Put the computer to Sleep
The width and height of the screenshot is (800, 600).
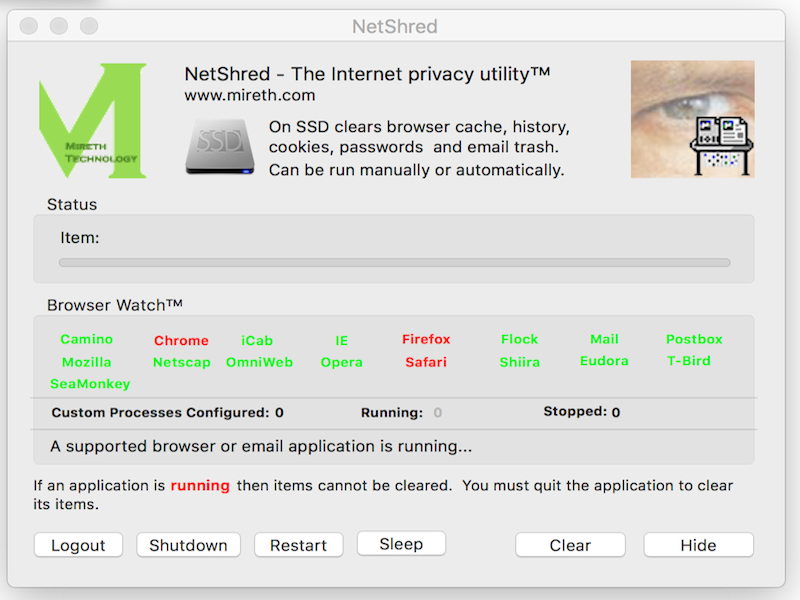point(401,544)
